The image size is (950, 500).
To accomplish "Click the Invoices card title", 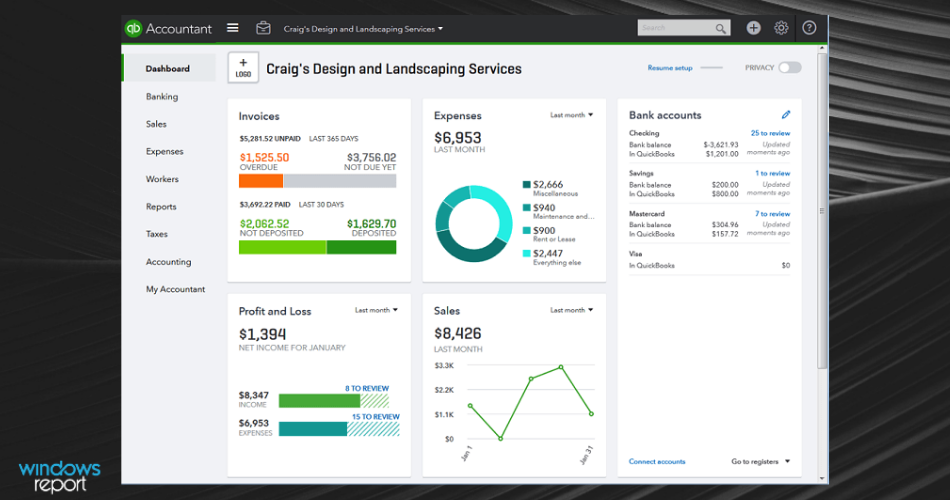I will pos(259,116).
